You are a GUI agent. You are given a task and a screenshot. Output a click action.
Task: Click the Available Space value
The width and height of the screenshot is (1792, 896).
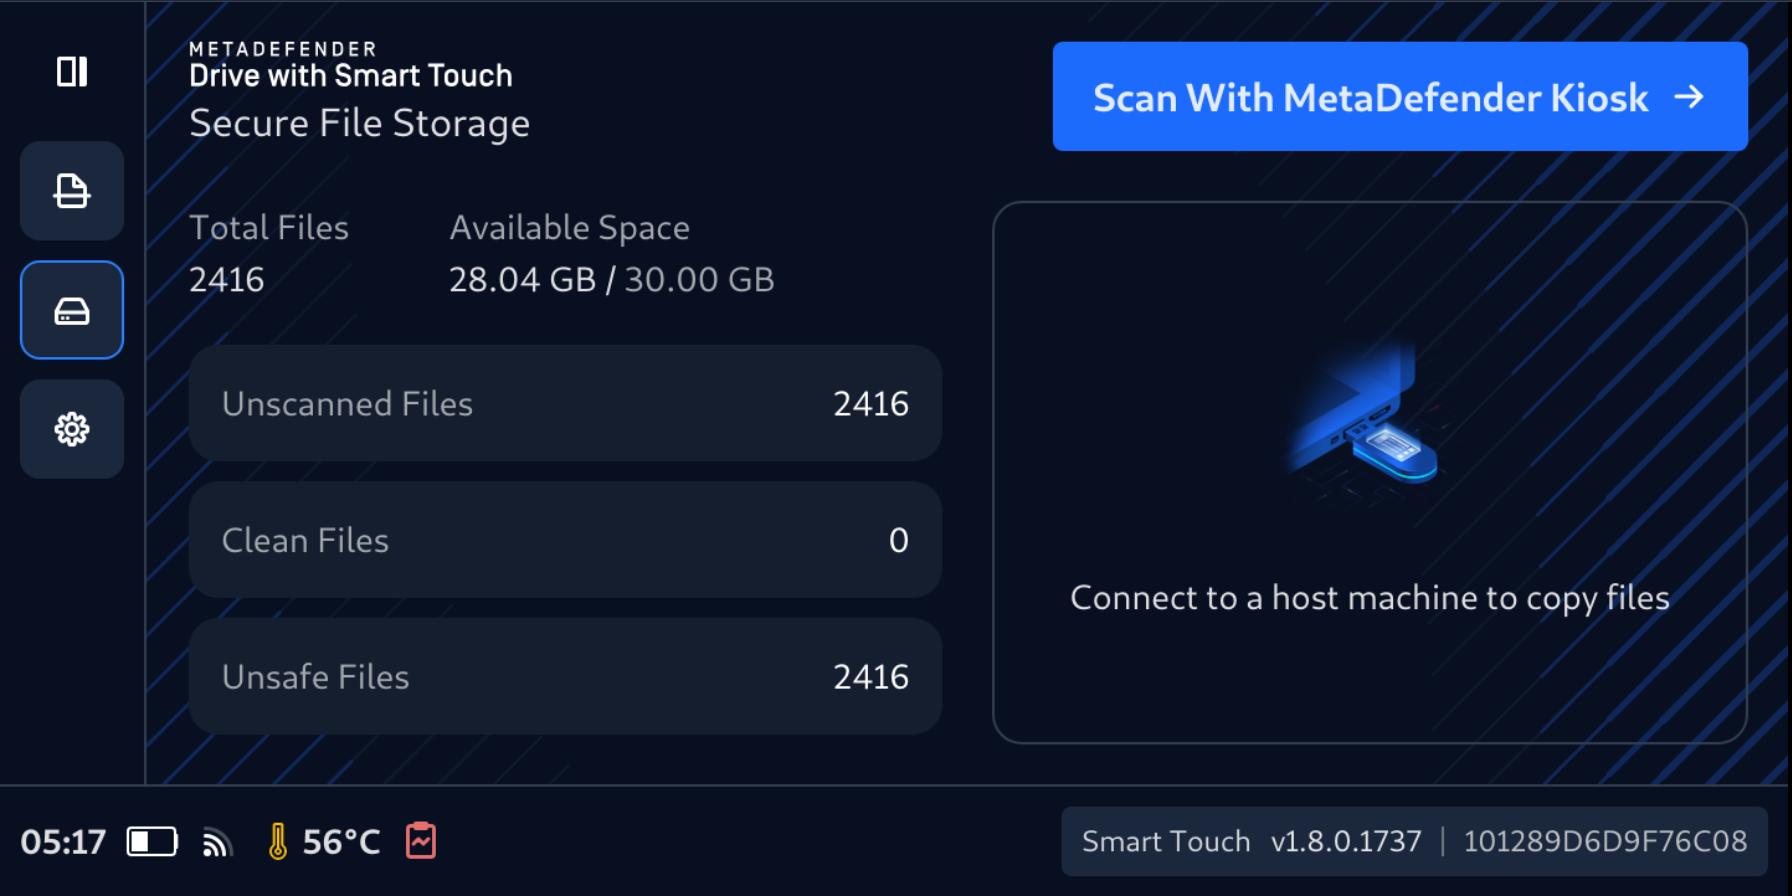click(611, 280)
